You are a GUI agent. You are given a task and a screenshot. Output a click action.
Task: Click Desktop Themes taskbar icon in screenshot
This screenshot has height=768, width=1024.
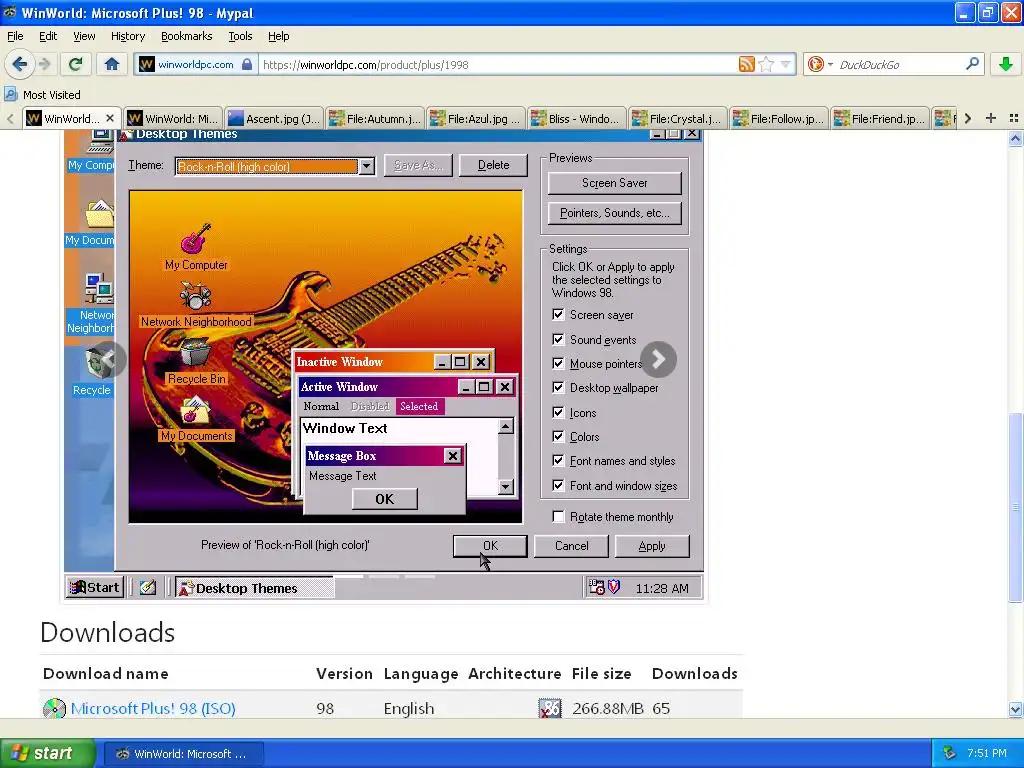pyautogui.click(x=187, y=588)
